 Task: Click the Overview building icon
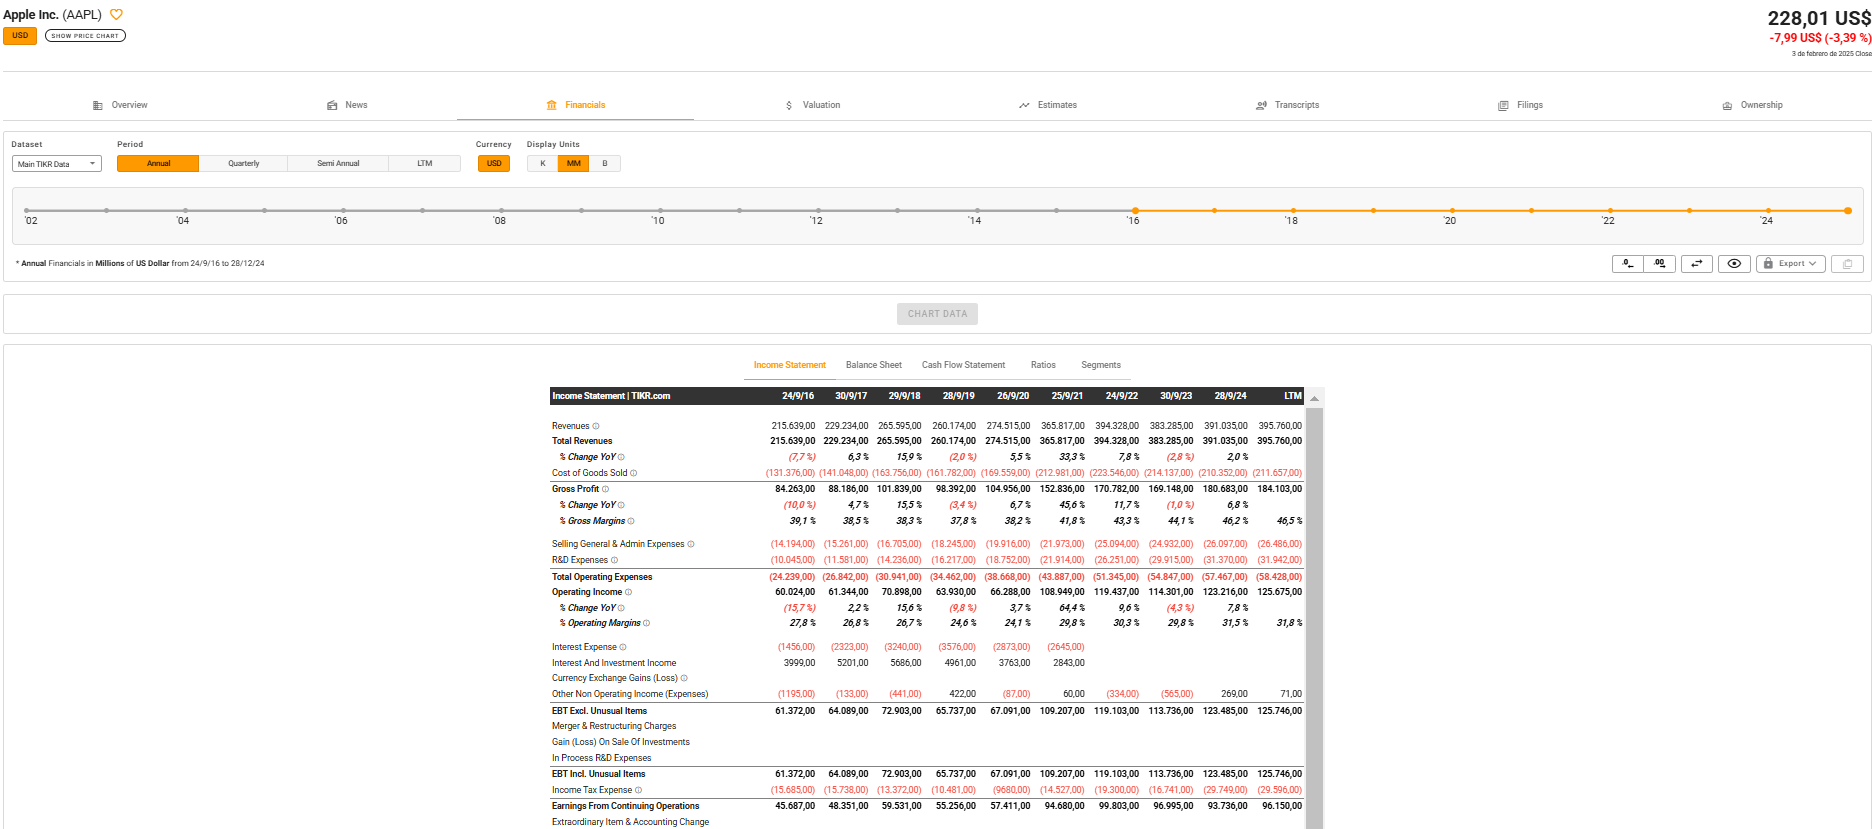(x=97, y=105)
